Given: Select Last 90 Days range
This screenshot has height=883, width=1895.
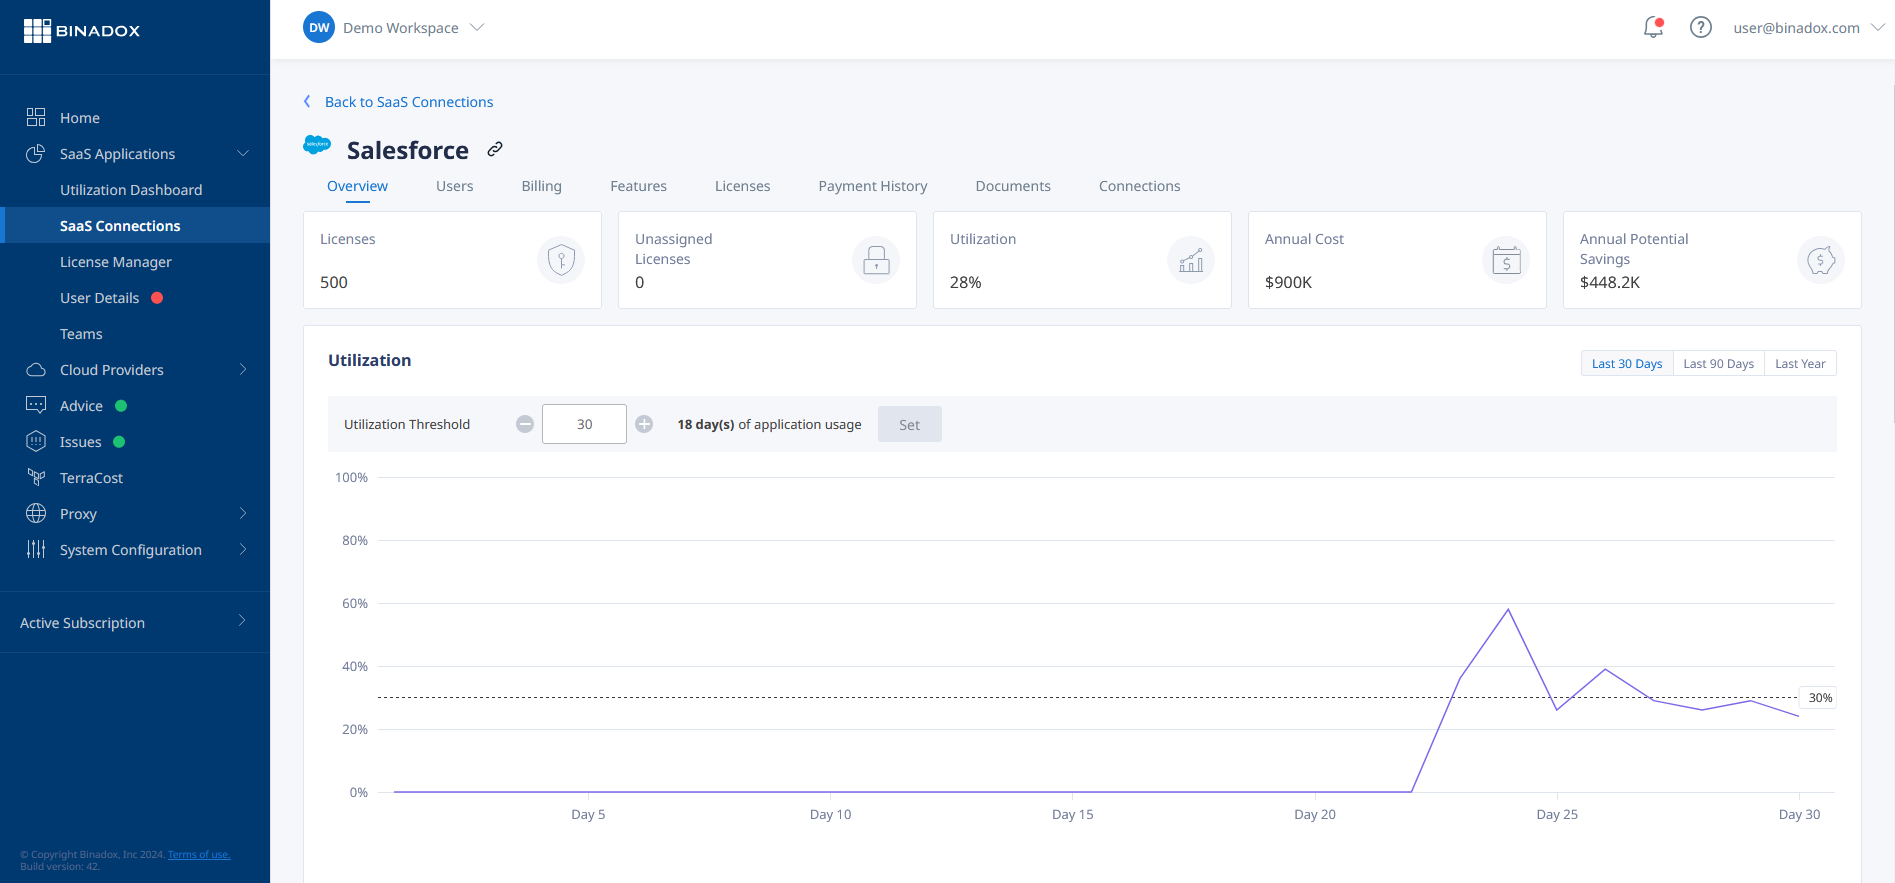Looking at the screenshot, I should pos(1718,363).
